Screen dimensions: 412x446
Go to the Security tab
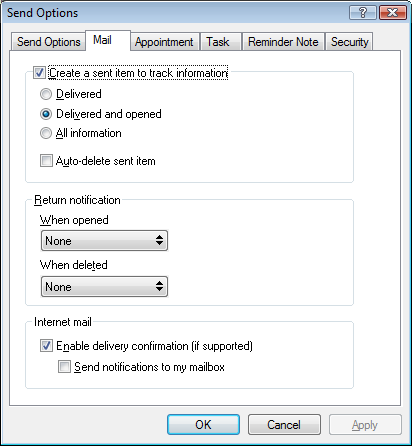click(349, 42)
